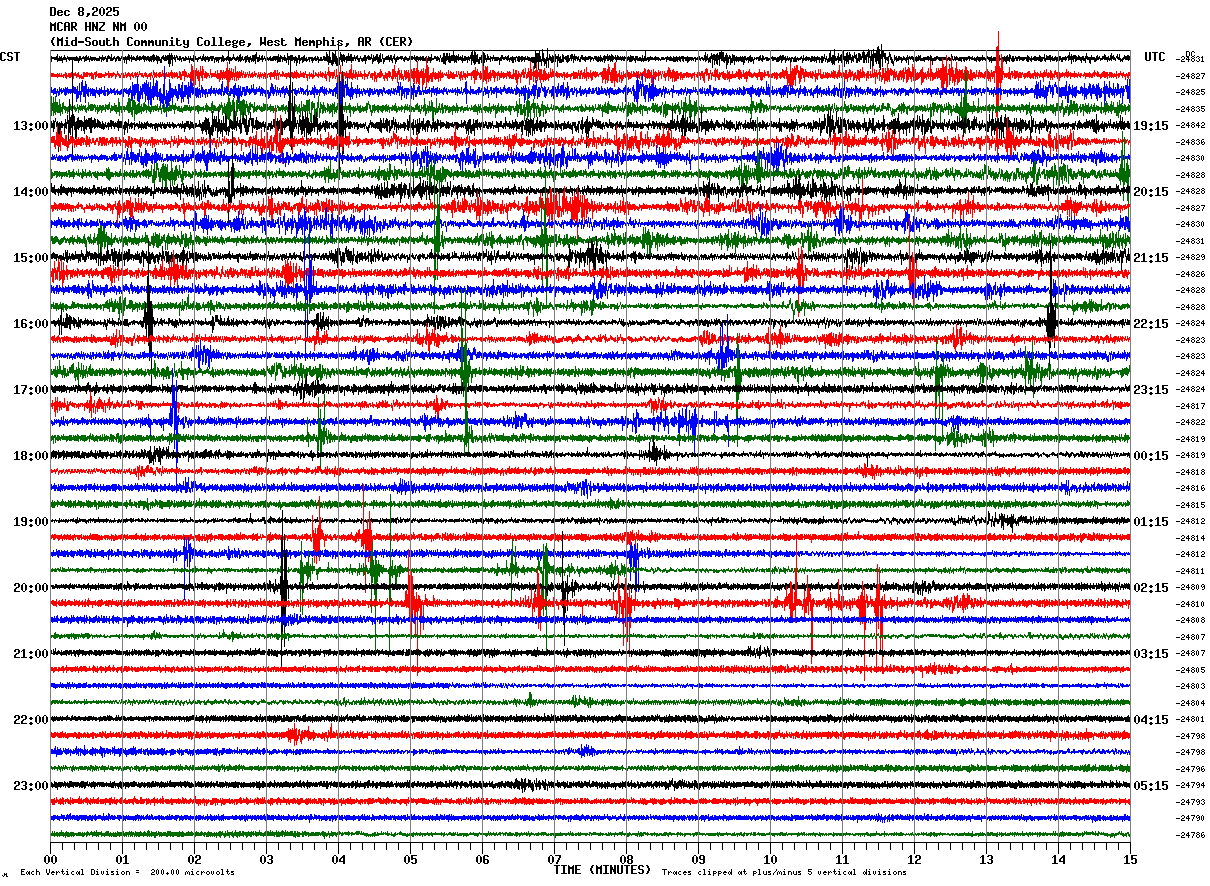The height and width of the screenshot is (886, 1210).
Task: Click minute tick label 09 on bottom axis
Action: pos(698,858)
